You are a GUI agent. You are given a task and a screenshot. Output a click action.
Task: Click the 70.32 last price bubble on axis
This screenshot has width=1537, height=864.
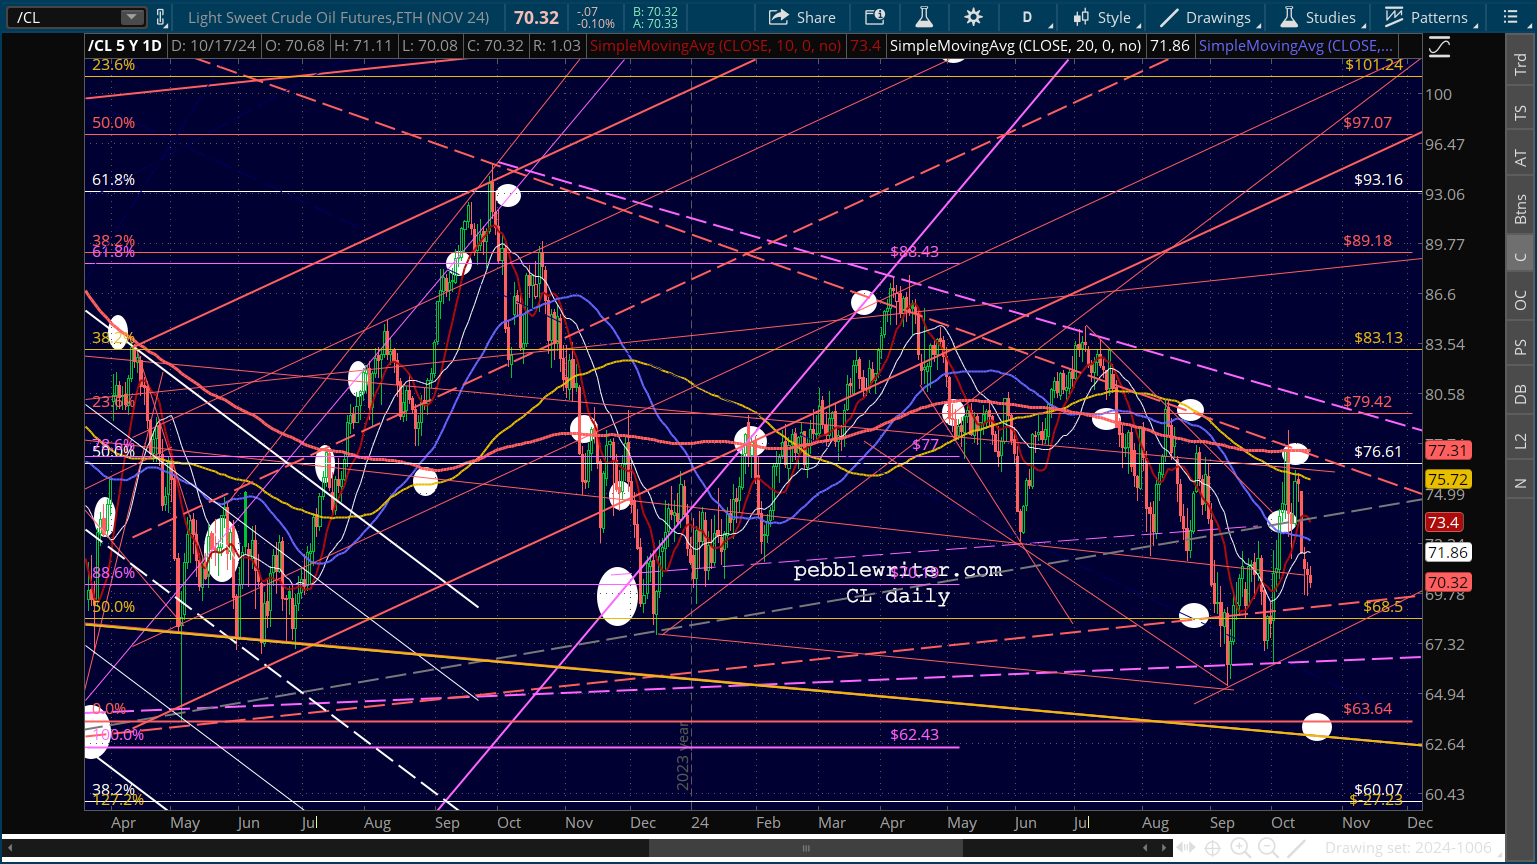[x=1447, y=582]
